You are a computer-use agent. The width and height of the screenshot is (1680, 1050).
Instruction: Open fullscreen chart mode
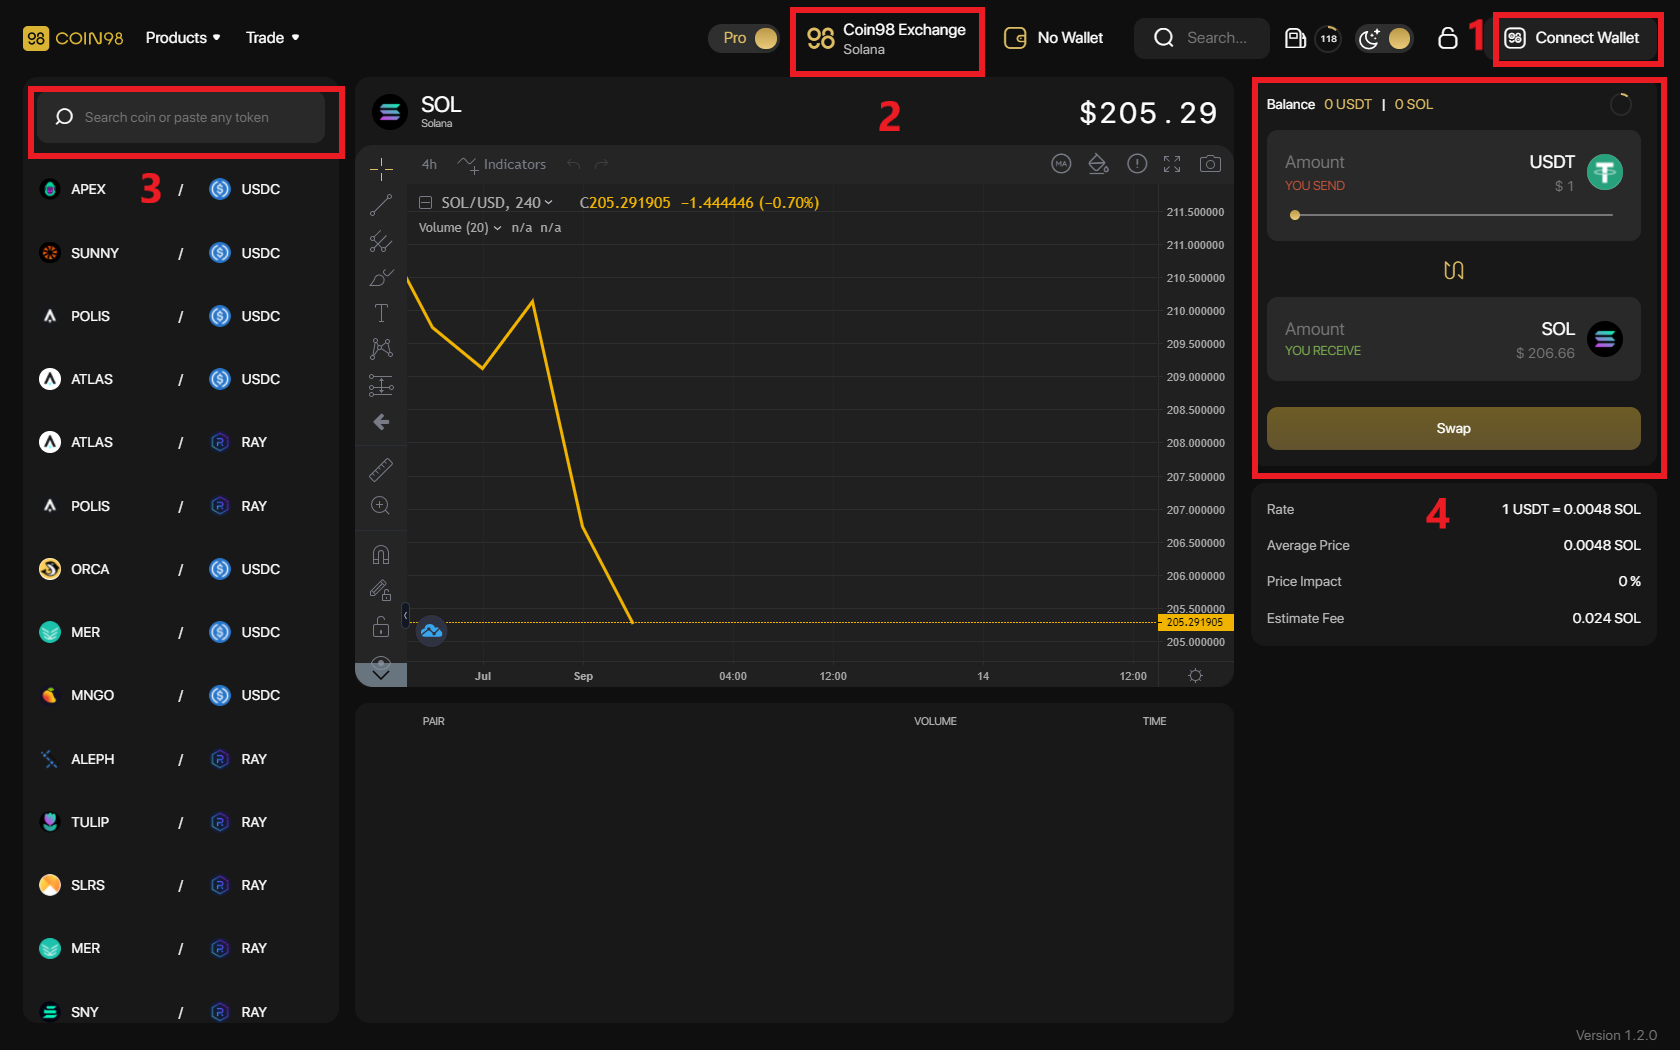pyautogui.click(x=1172, y=164)
